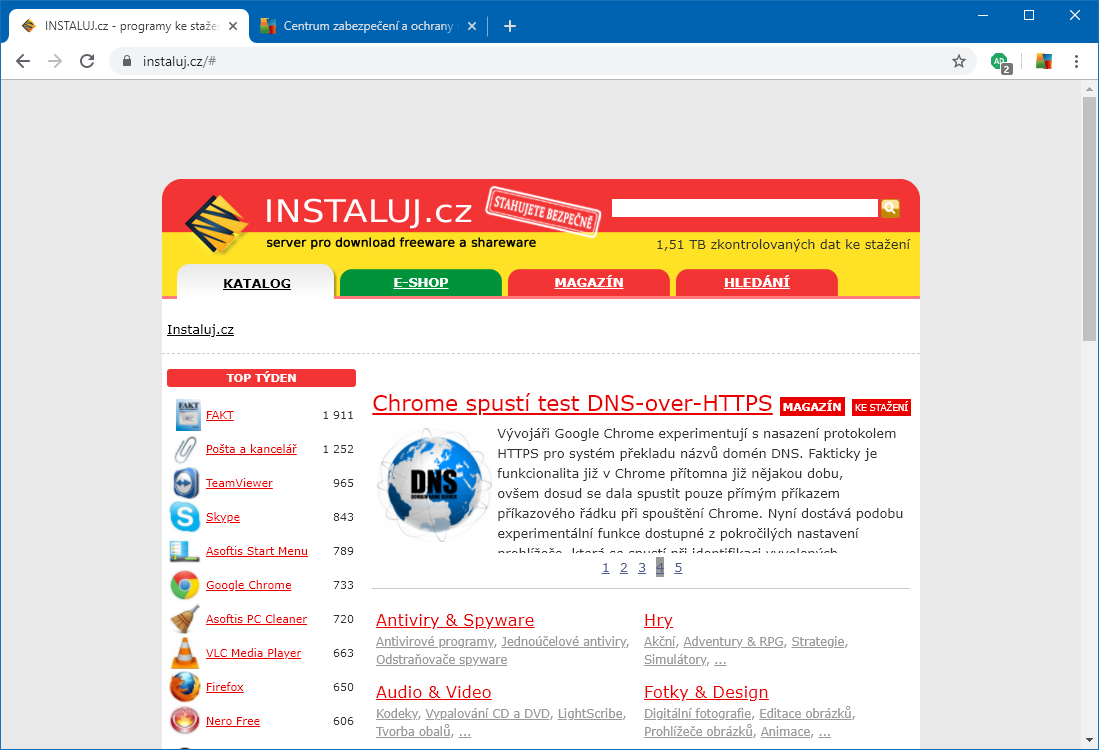Click the VLC Media Player cone icon
Image resolution: width=1099 pixels, height=750 pixels.
click(x=185, y=653)
